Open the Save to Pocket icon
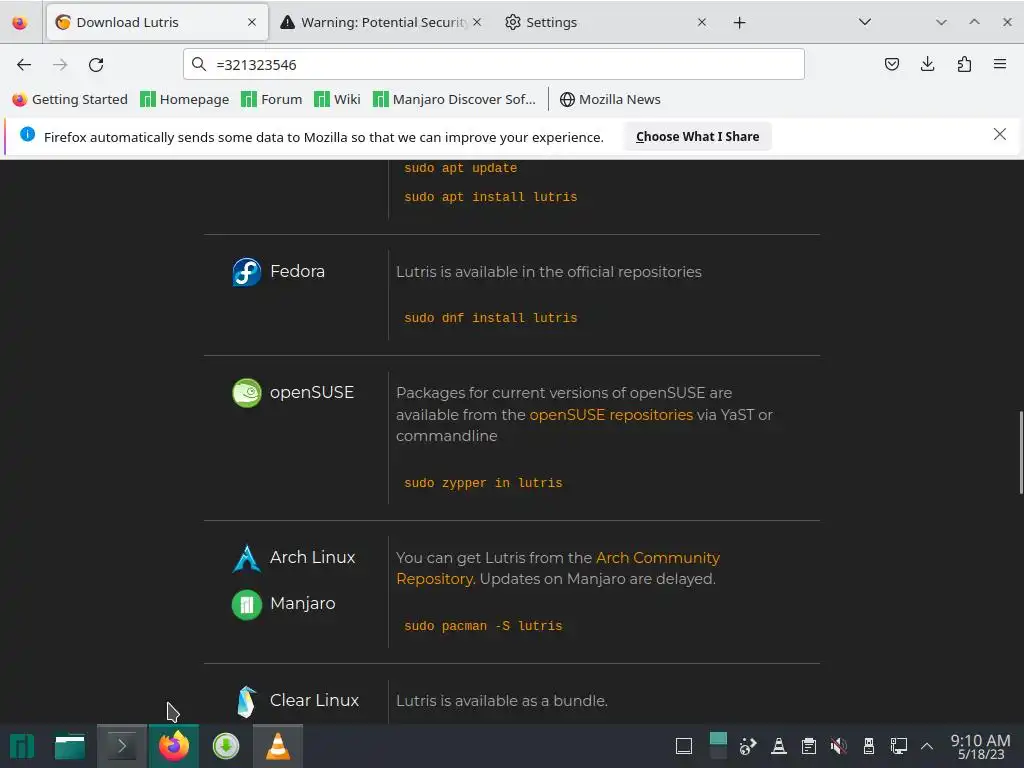 pos(891,64)
